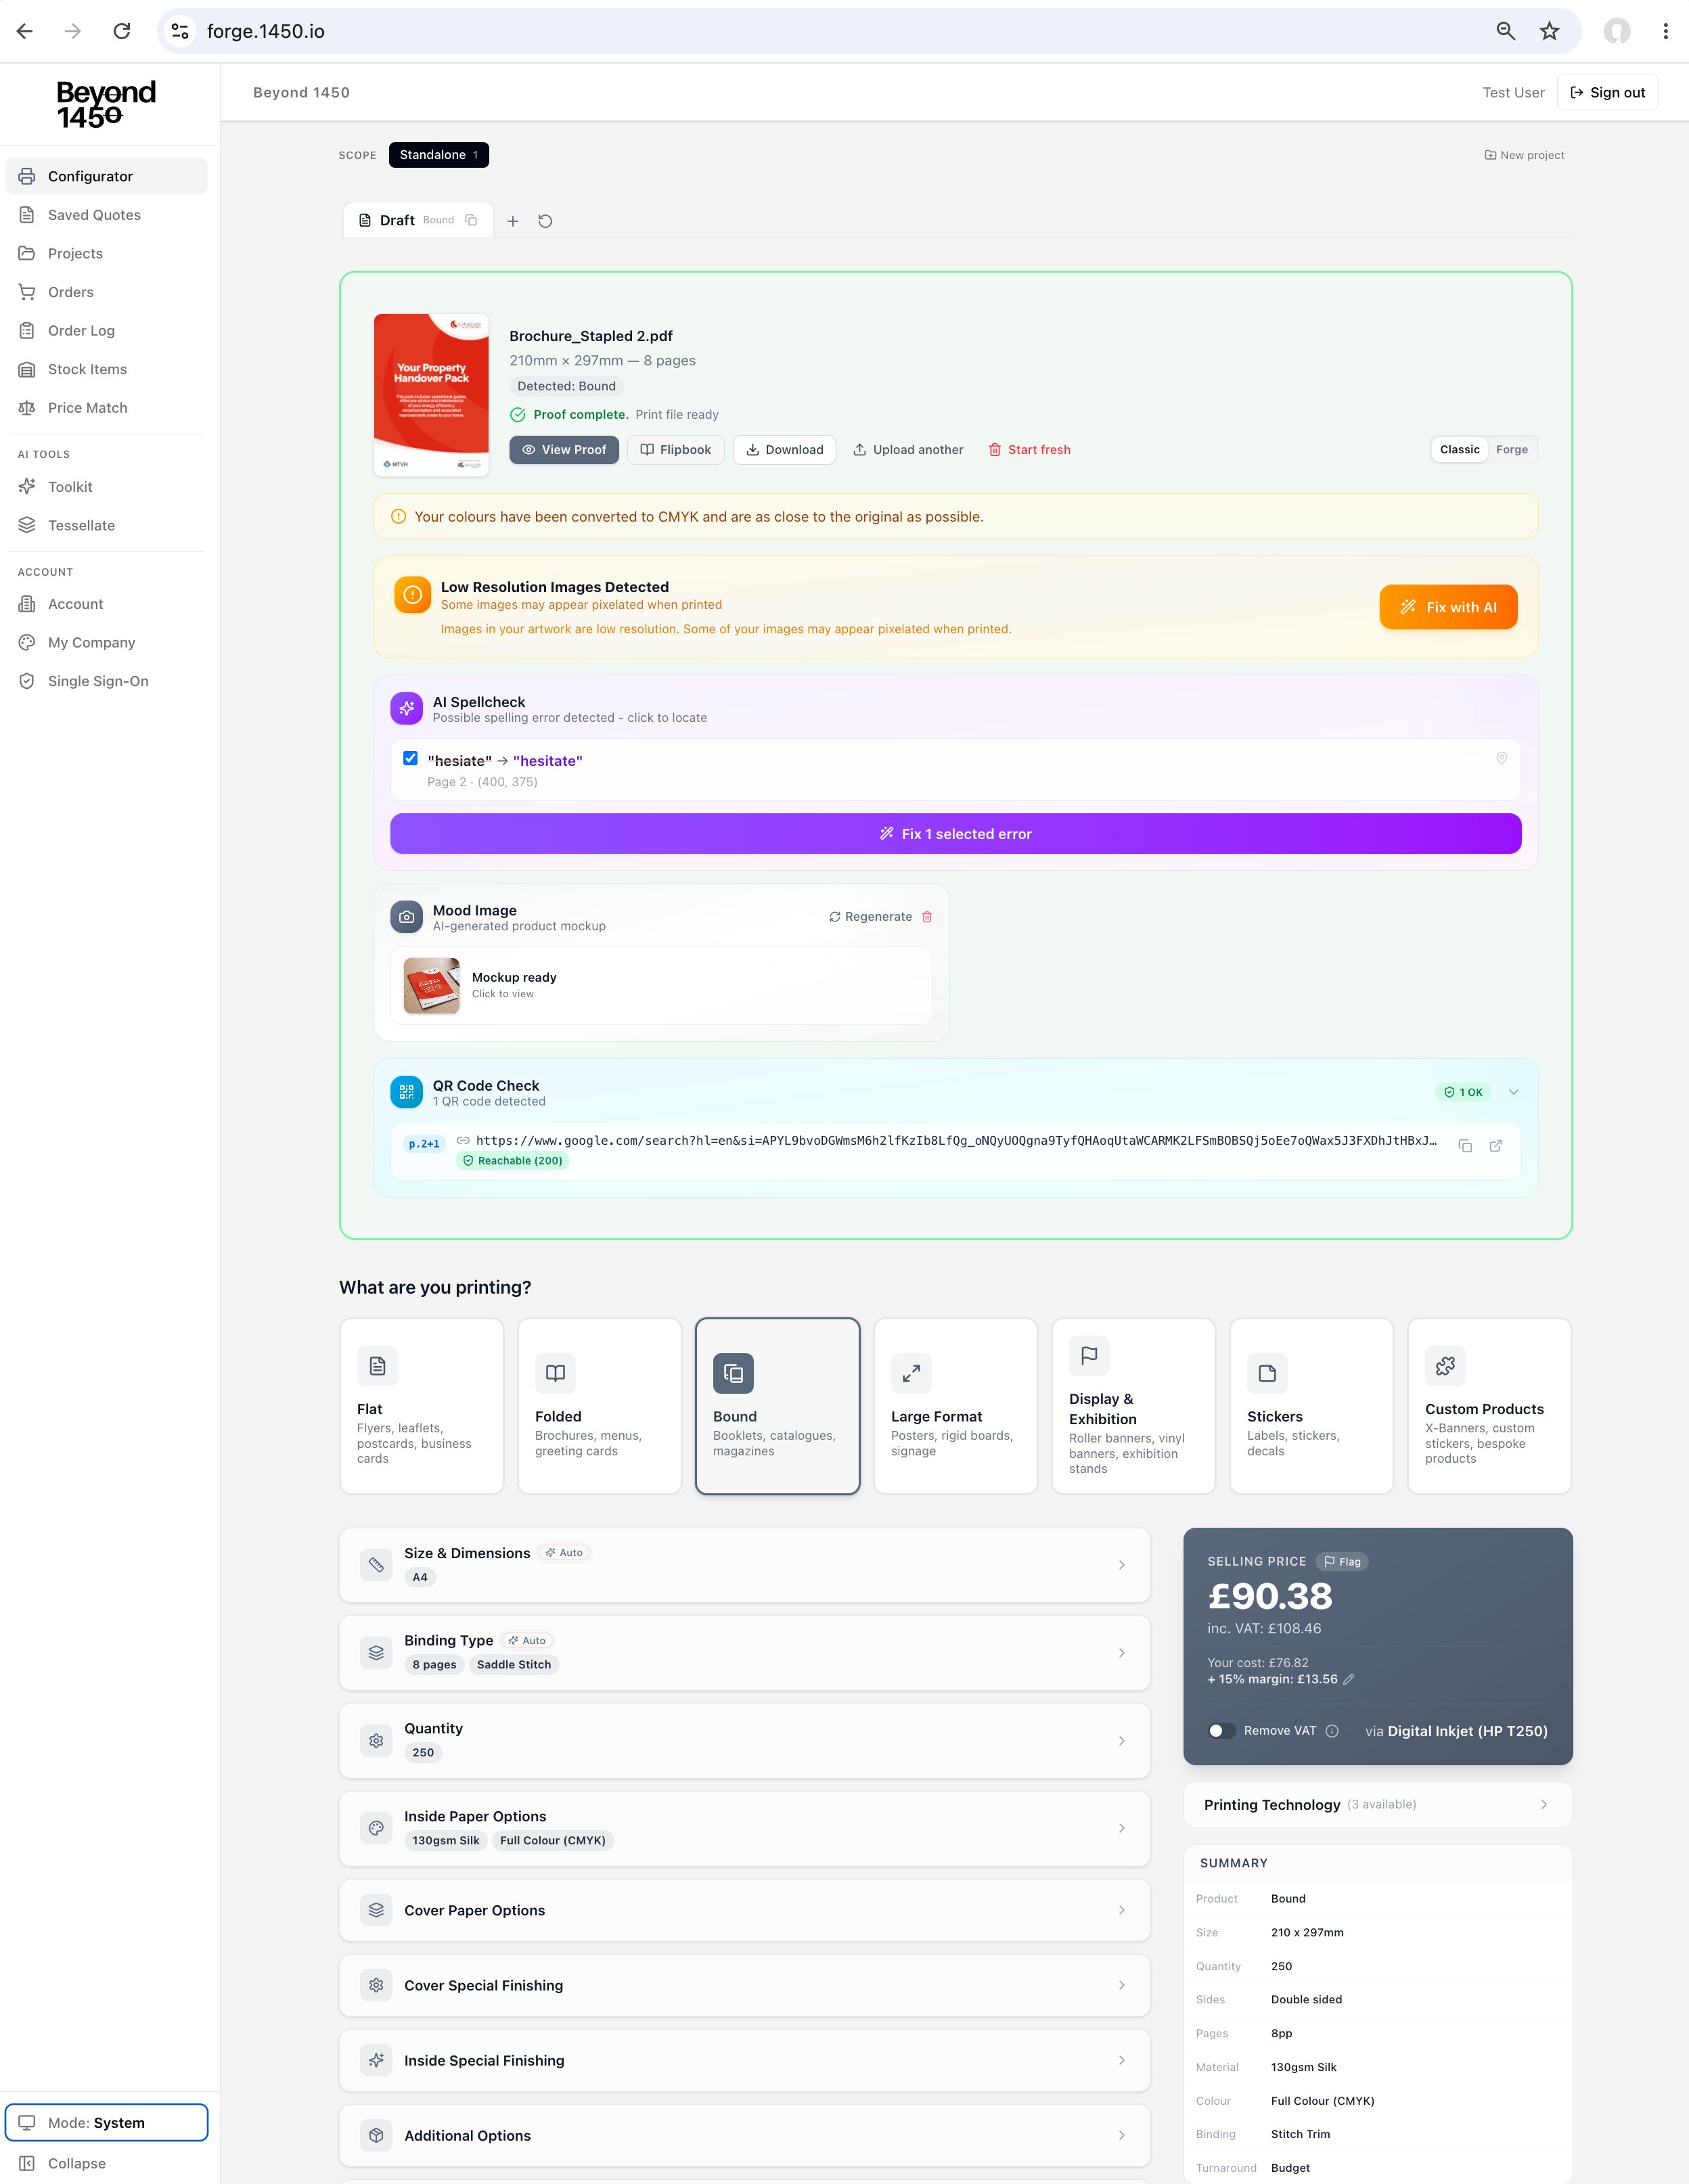Click the Inside Paper Options palette icon
The width and height of the screenshot is (1689, 2184).
[376, 1828]
